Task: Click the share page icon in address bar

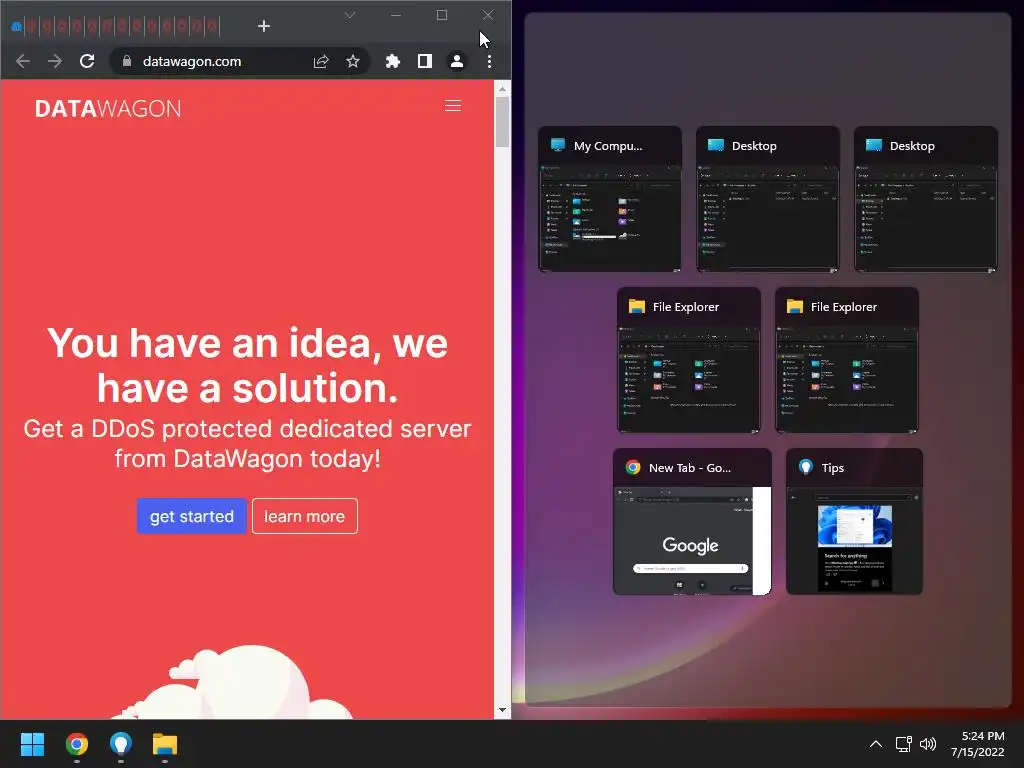Action: pyautogui.click(x=321, y=61)
